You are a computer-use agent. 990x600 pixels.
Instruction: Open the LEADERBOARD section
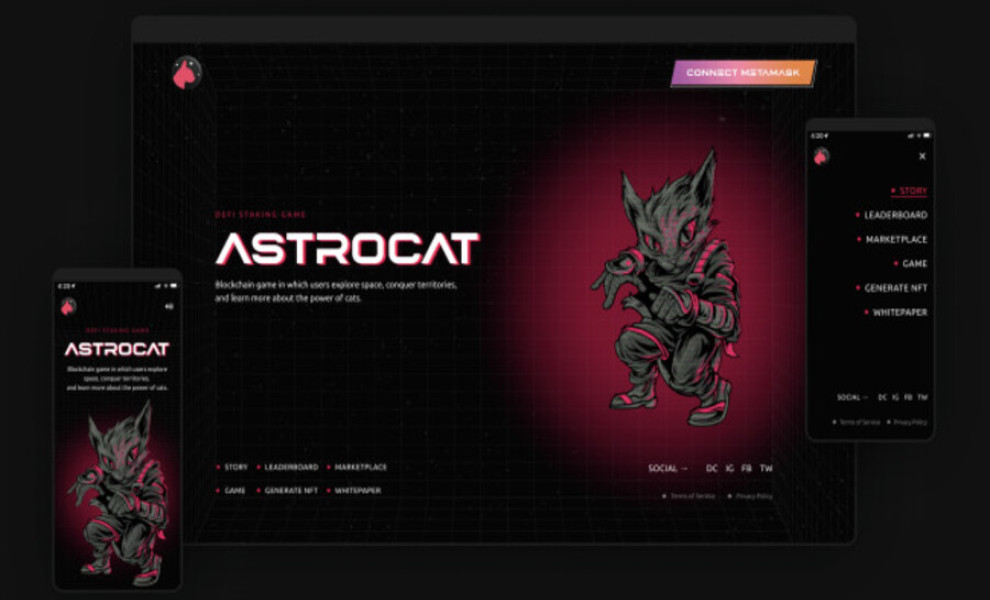click(x=291, y=465)
